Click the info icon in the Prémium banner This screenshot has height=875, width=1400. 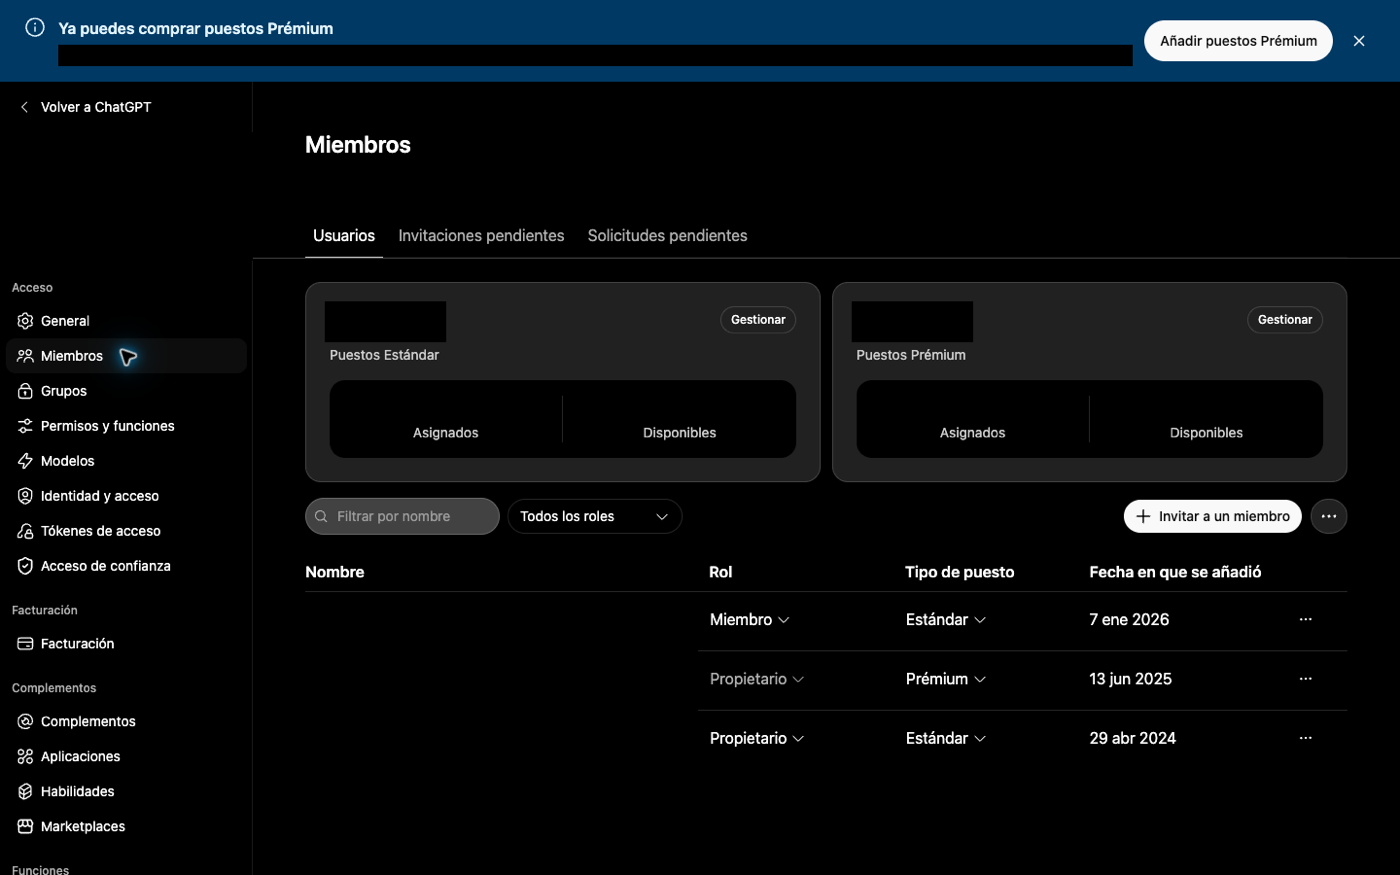pos(35,28)
